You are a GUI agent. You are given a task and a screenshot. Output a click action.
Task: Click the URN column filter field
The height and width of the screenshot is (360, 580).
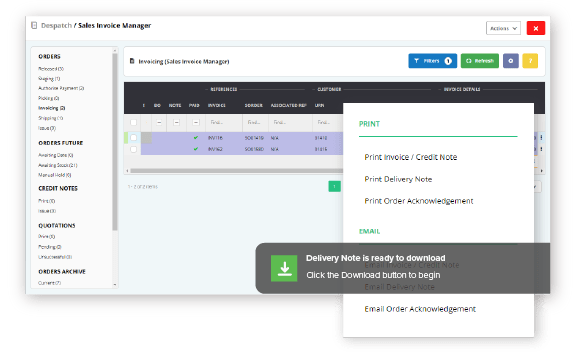tap(328, 122)
